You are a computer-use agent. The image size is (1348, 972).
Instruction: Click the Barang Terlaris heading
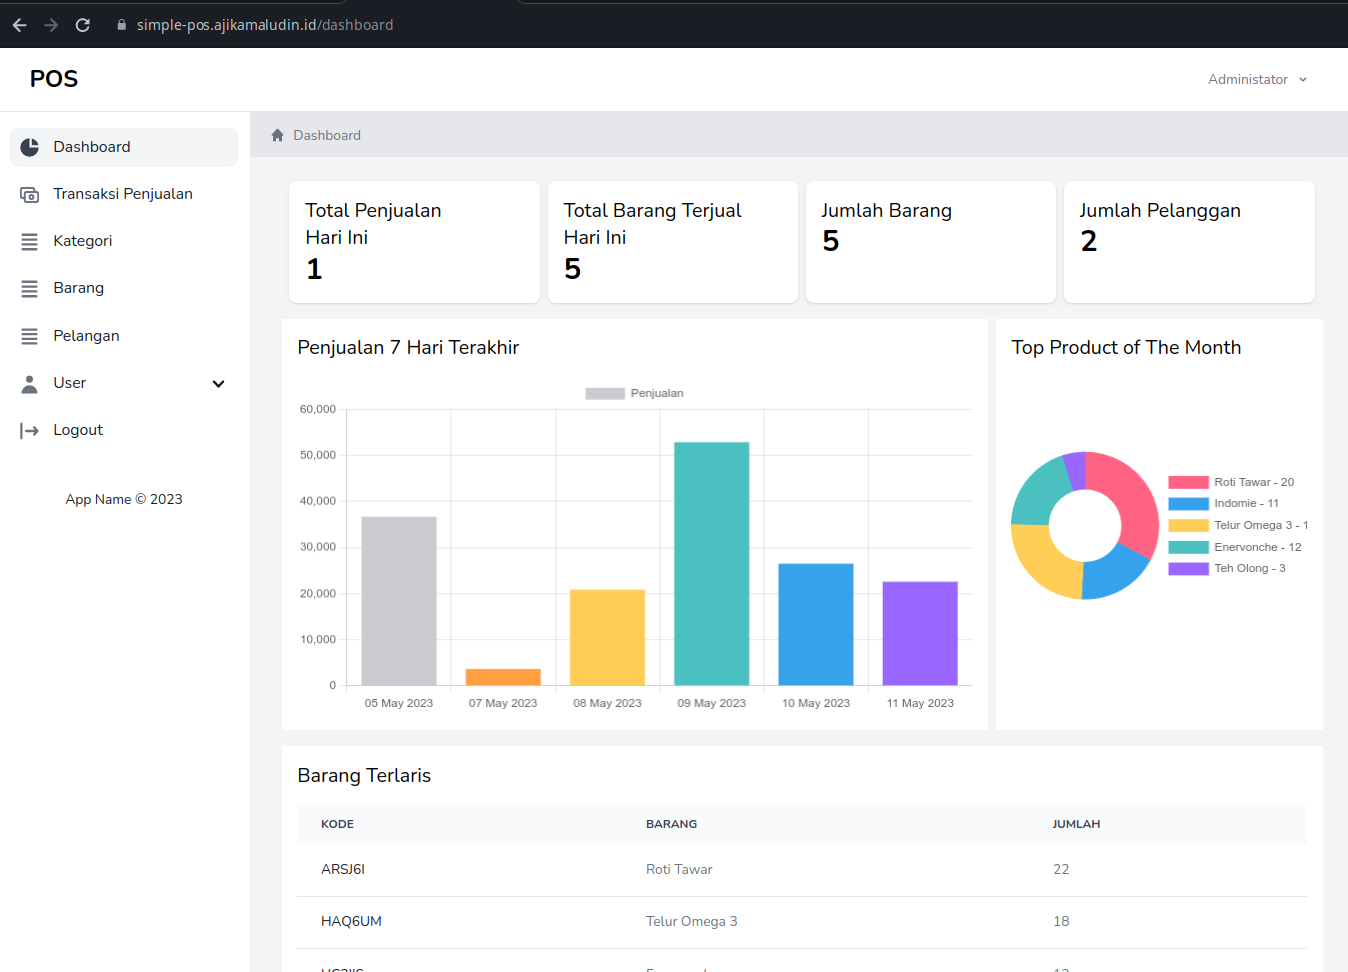(x=364, y=775)
